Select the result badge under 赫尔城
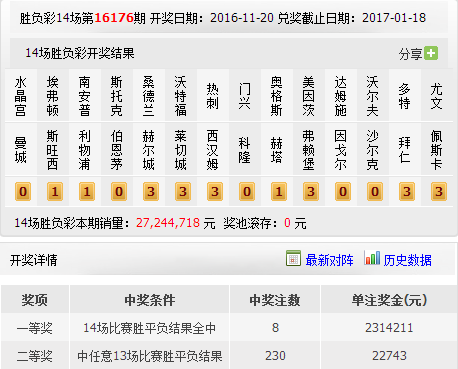The width and height of the screenshot is (458, 369). click(151, 192)
